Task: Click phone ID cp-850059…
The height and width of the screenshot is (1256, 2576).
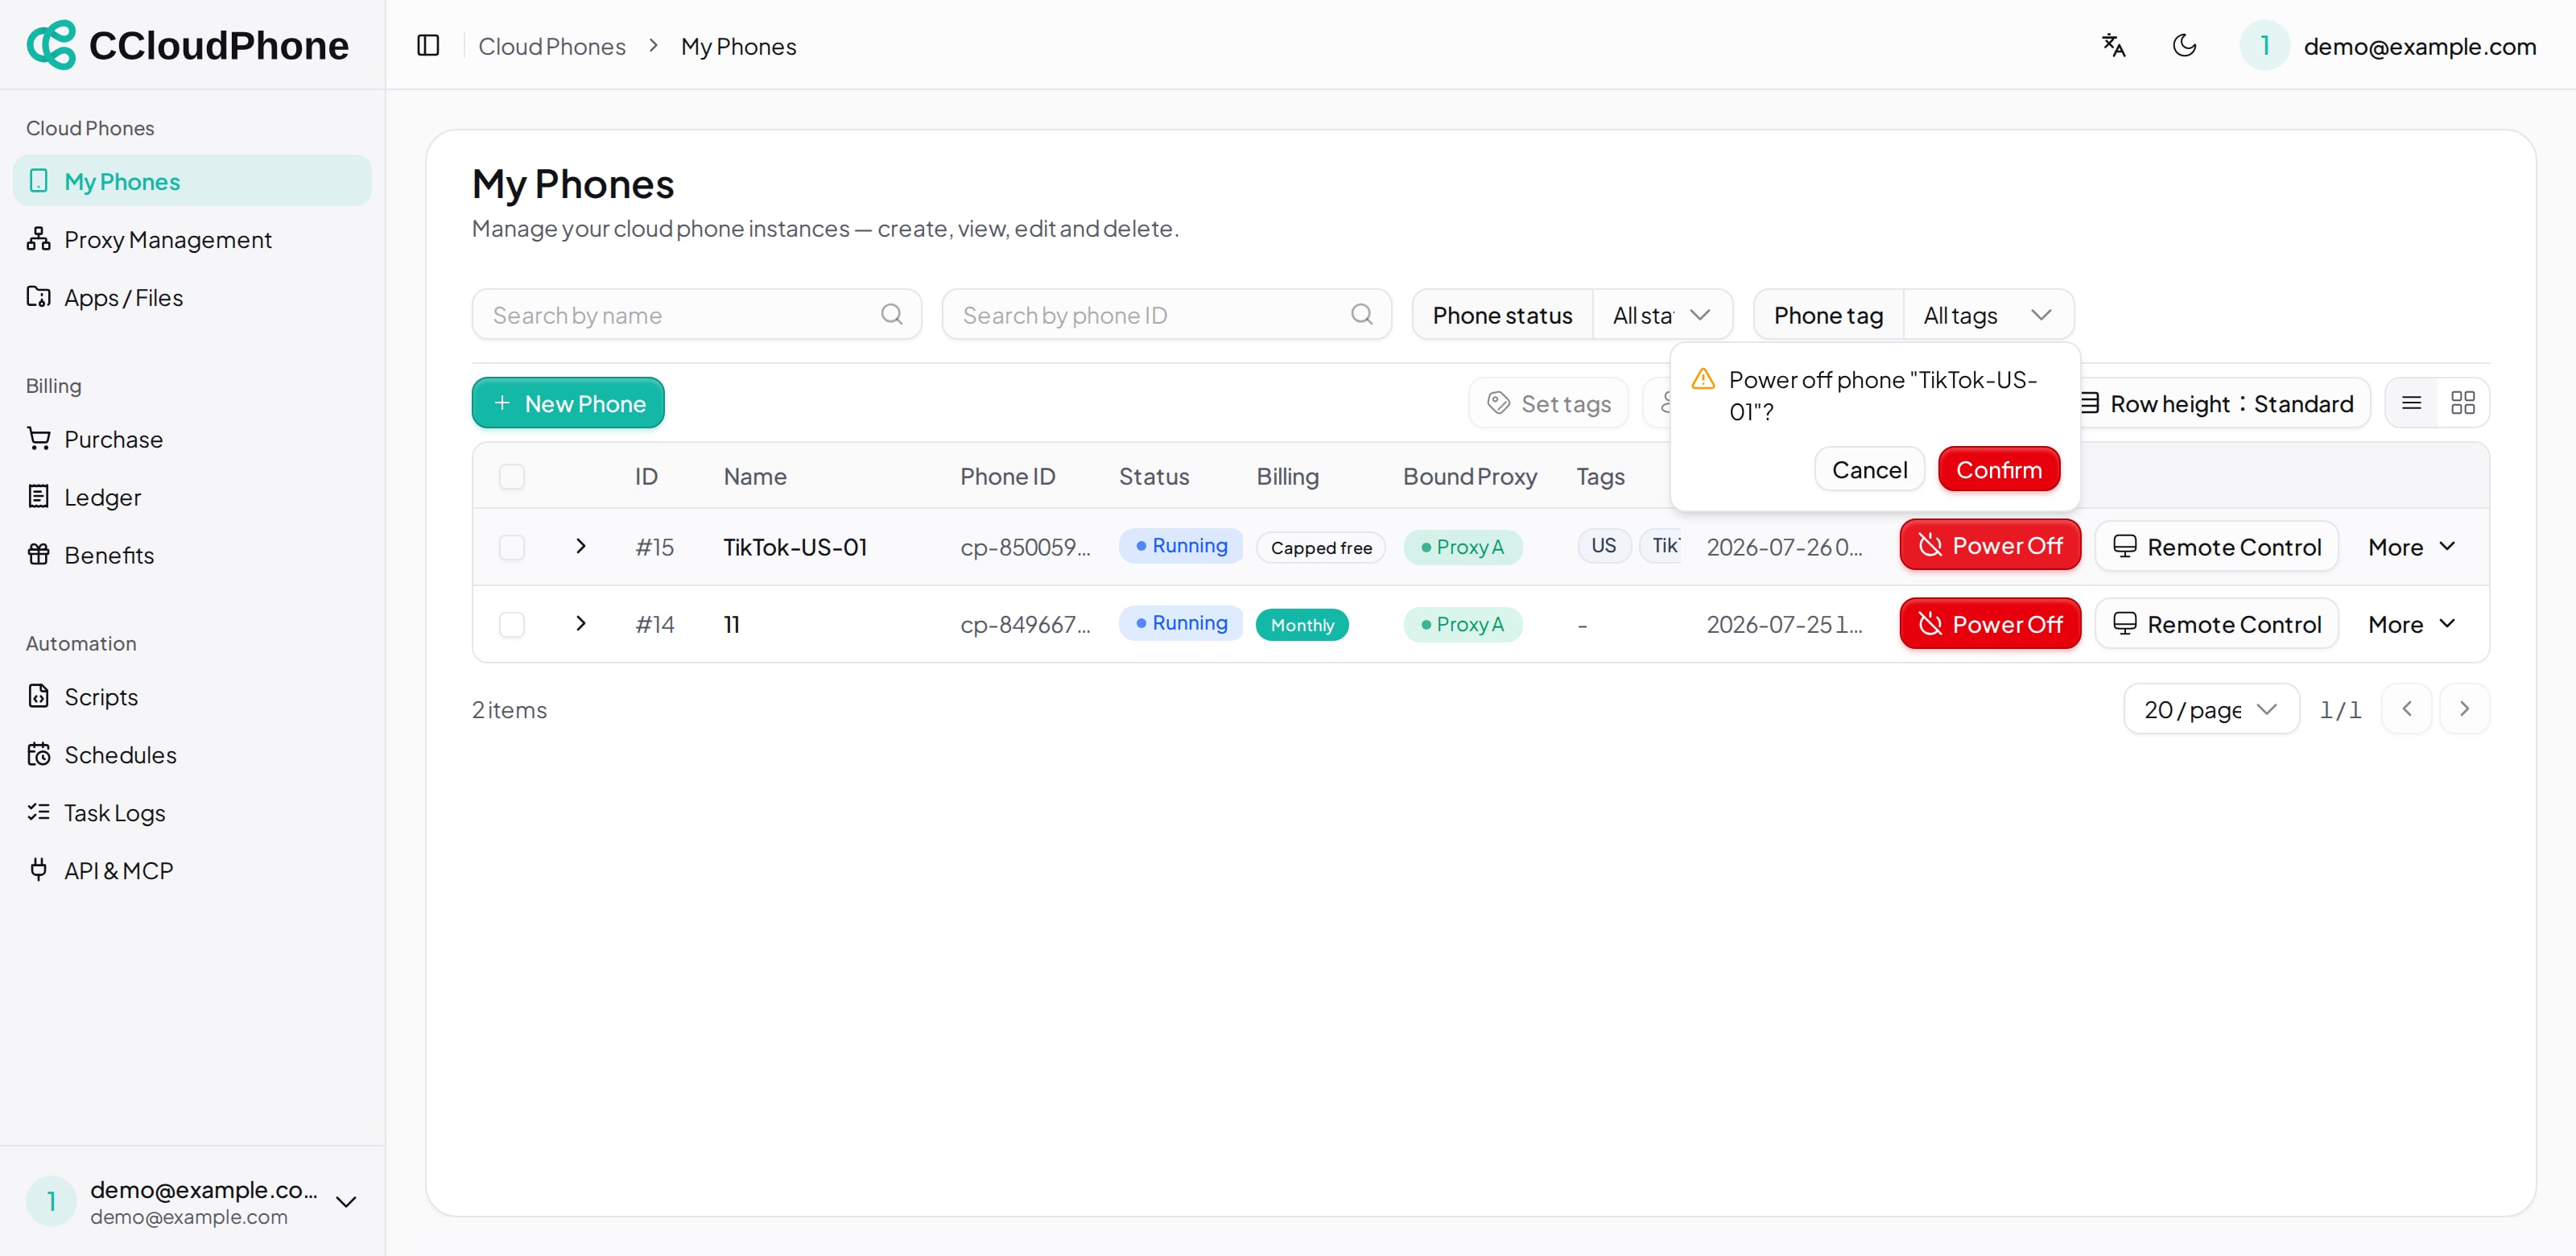Action: click(1025, 547)
